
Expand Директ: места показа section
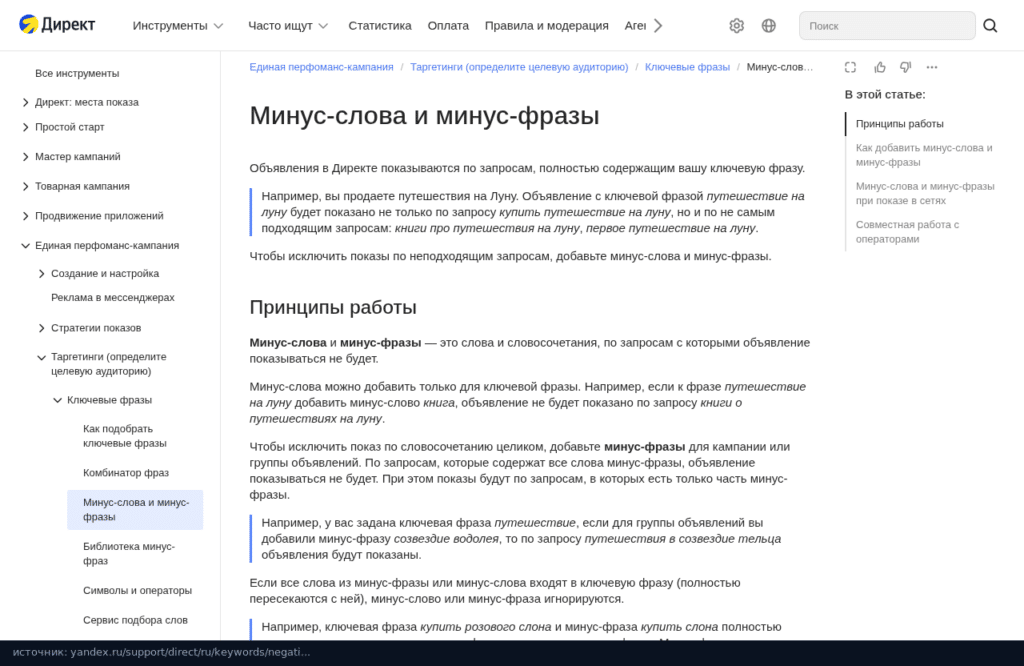pos(25,103)
